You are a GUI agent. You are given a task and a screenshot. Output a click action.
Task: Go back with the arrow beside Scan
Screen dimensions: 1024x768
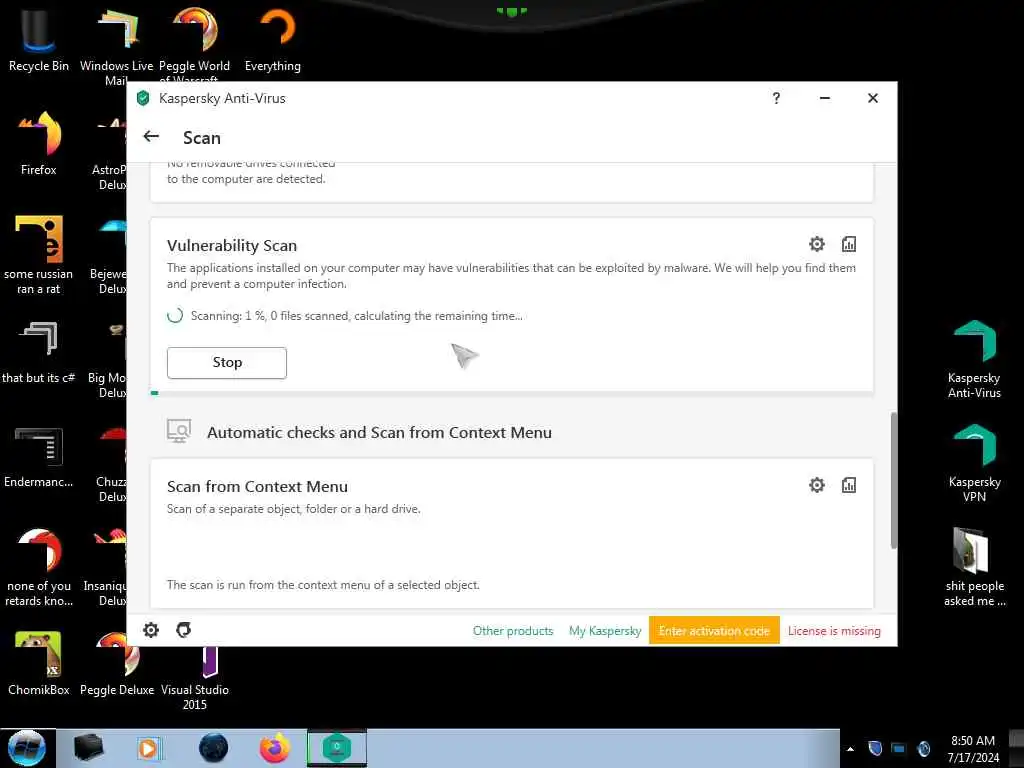[x=151, y=136]
